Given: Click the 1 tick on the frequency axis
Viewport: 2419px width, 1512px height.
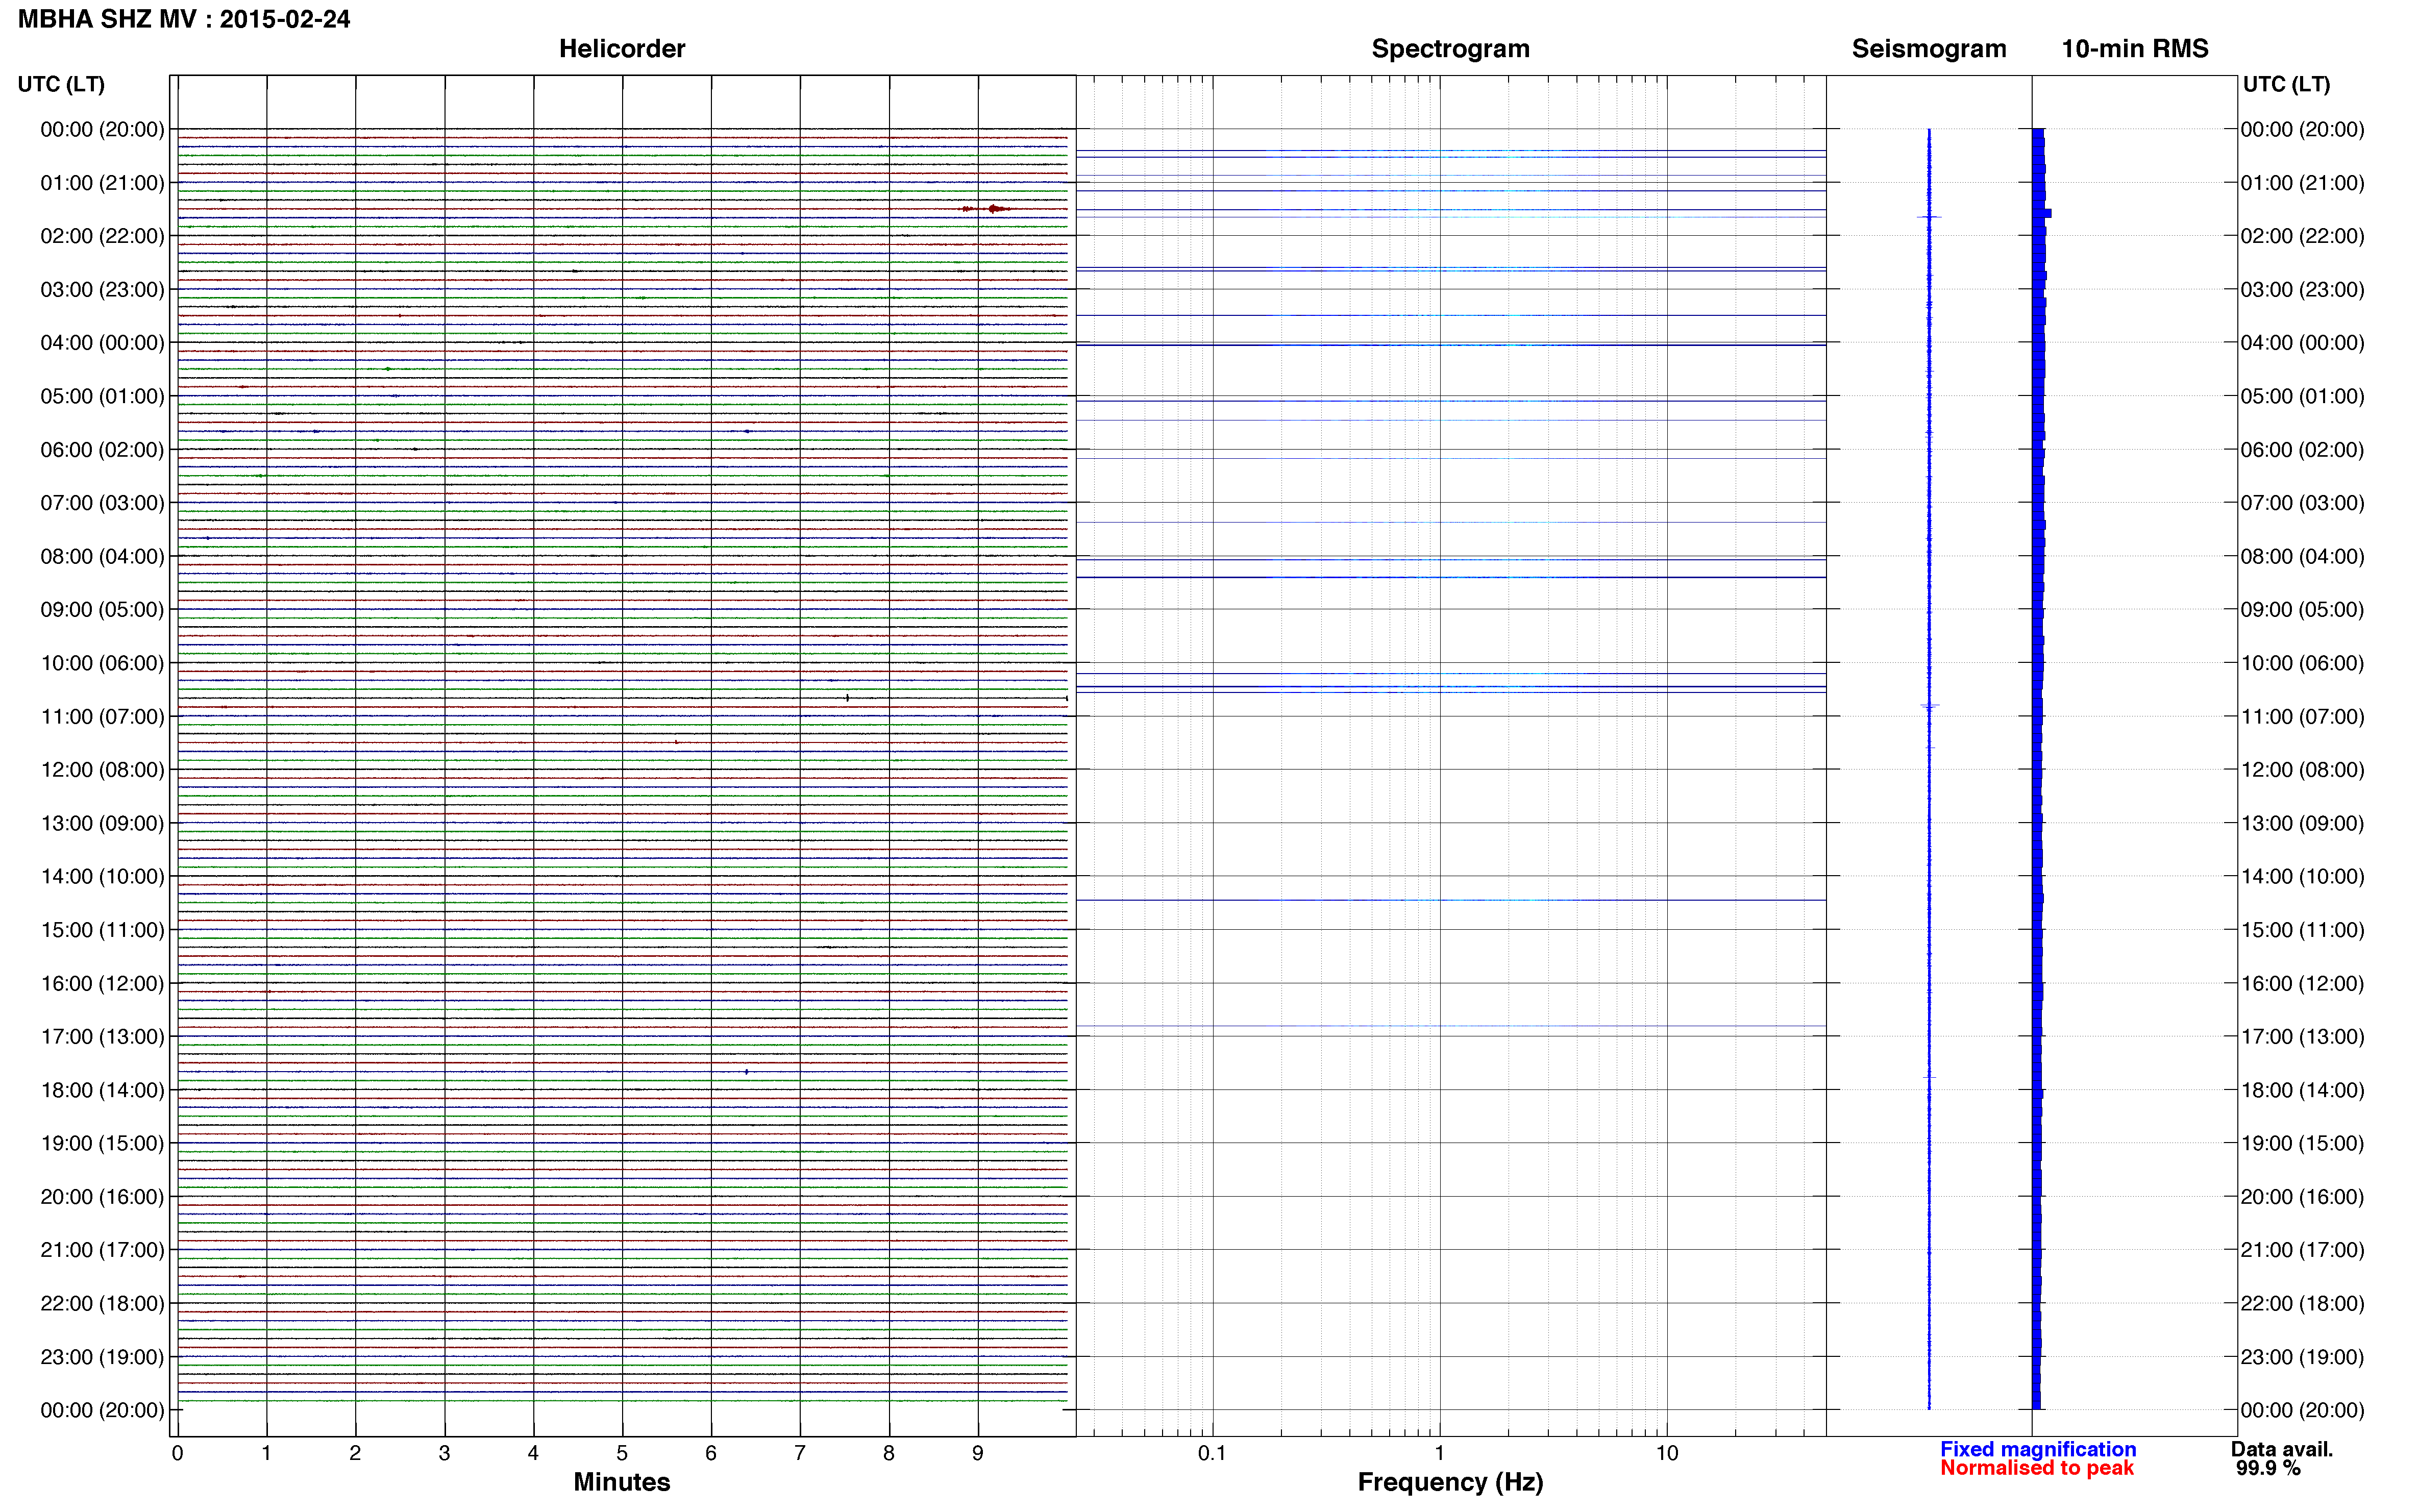Looking at the screenshot, I should (x=1439, y=1453).
